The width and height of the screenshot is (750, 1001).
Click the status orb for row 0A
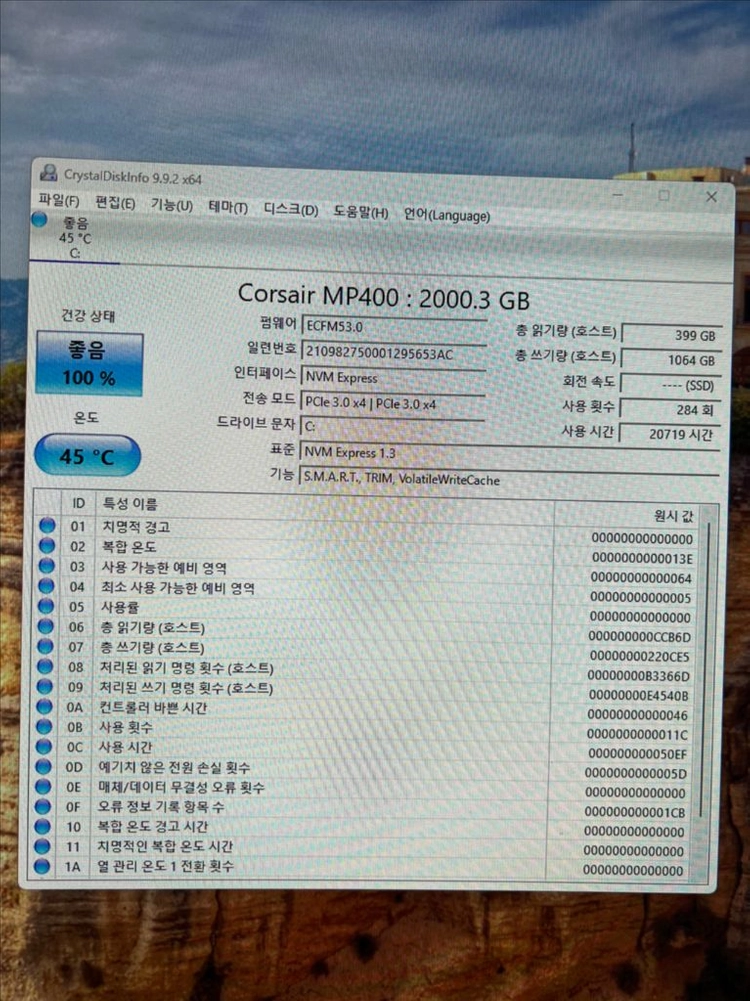click(44, 706)
